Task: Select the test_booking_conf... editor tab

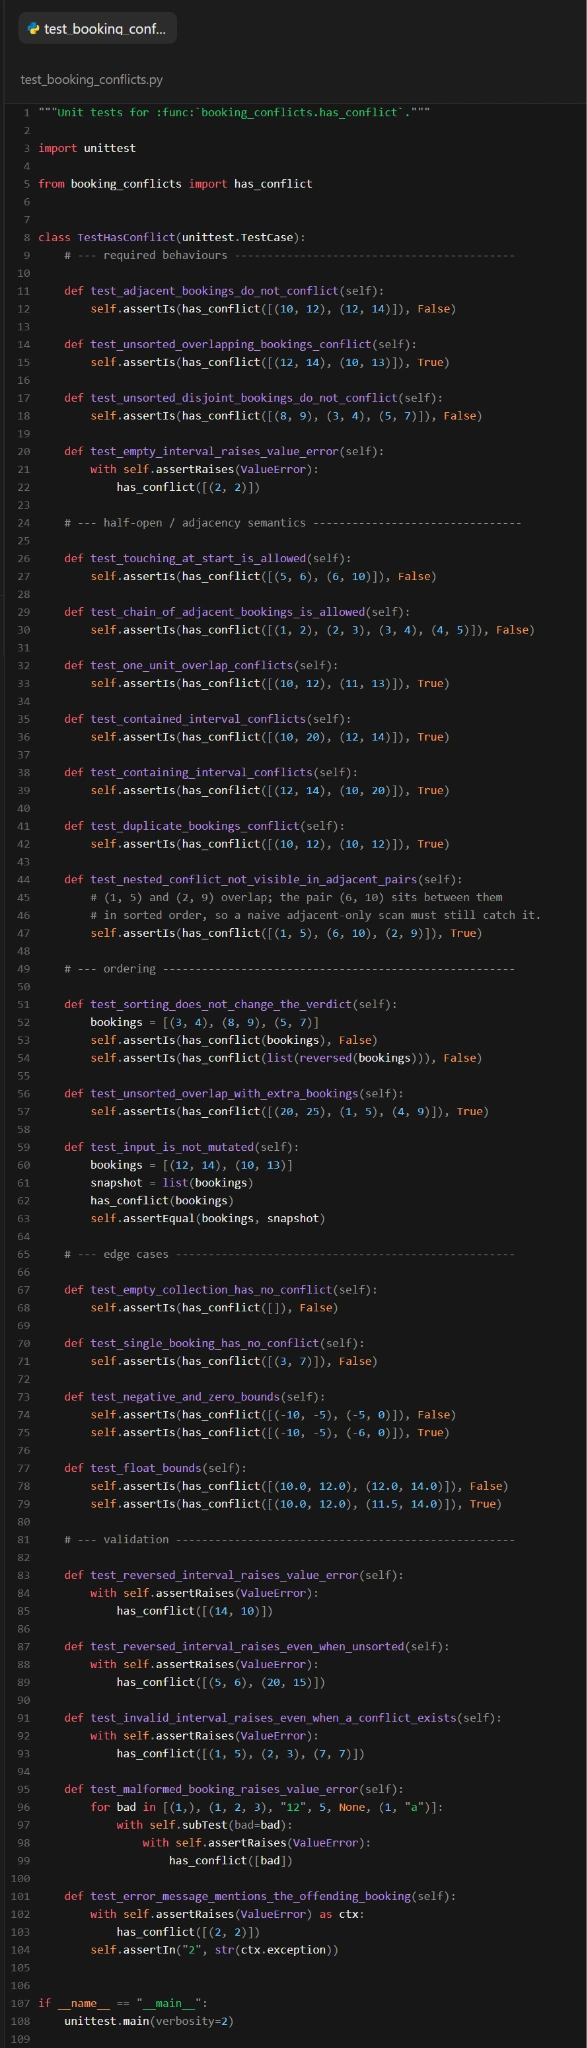Action: click(x=98, y=28)
